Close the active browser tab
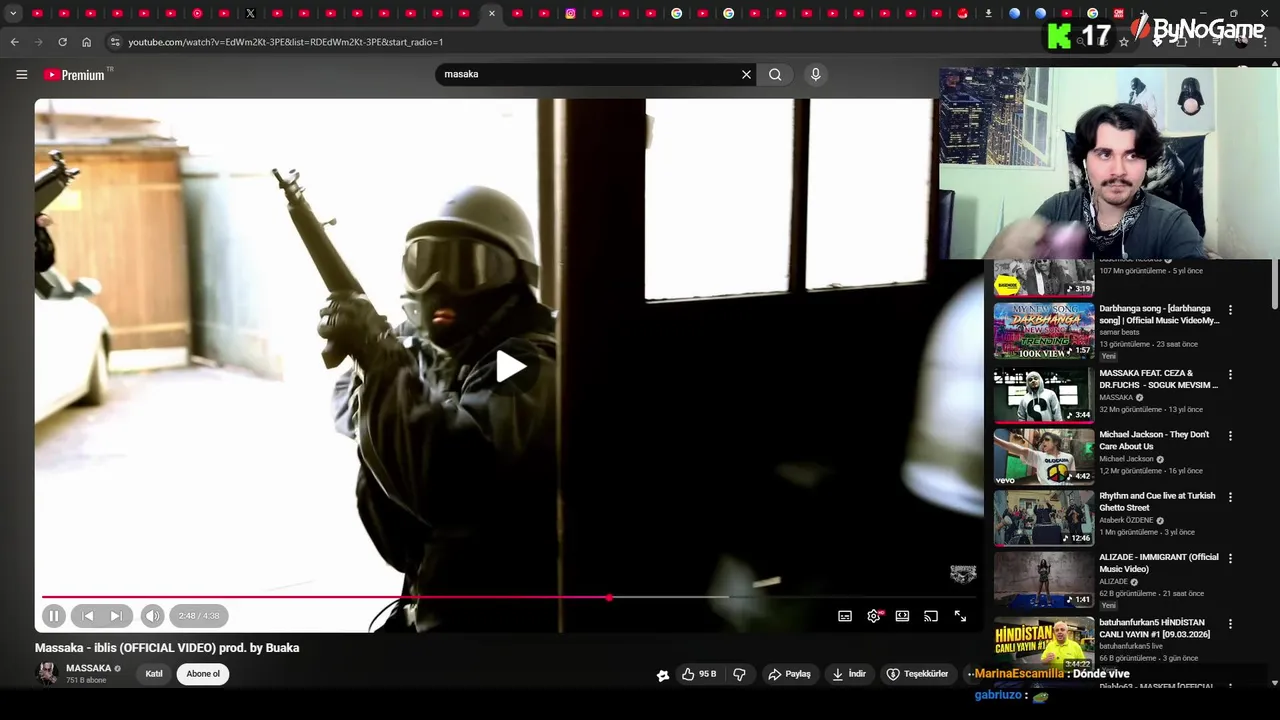Viewport: 1280px width, 720px height. (x=491, y=13)
